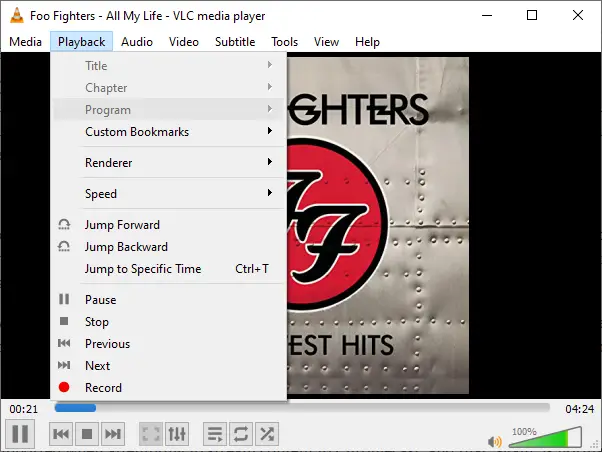
Task: Toggle loop repeat mode icon
Action: (241, 434)
